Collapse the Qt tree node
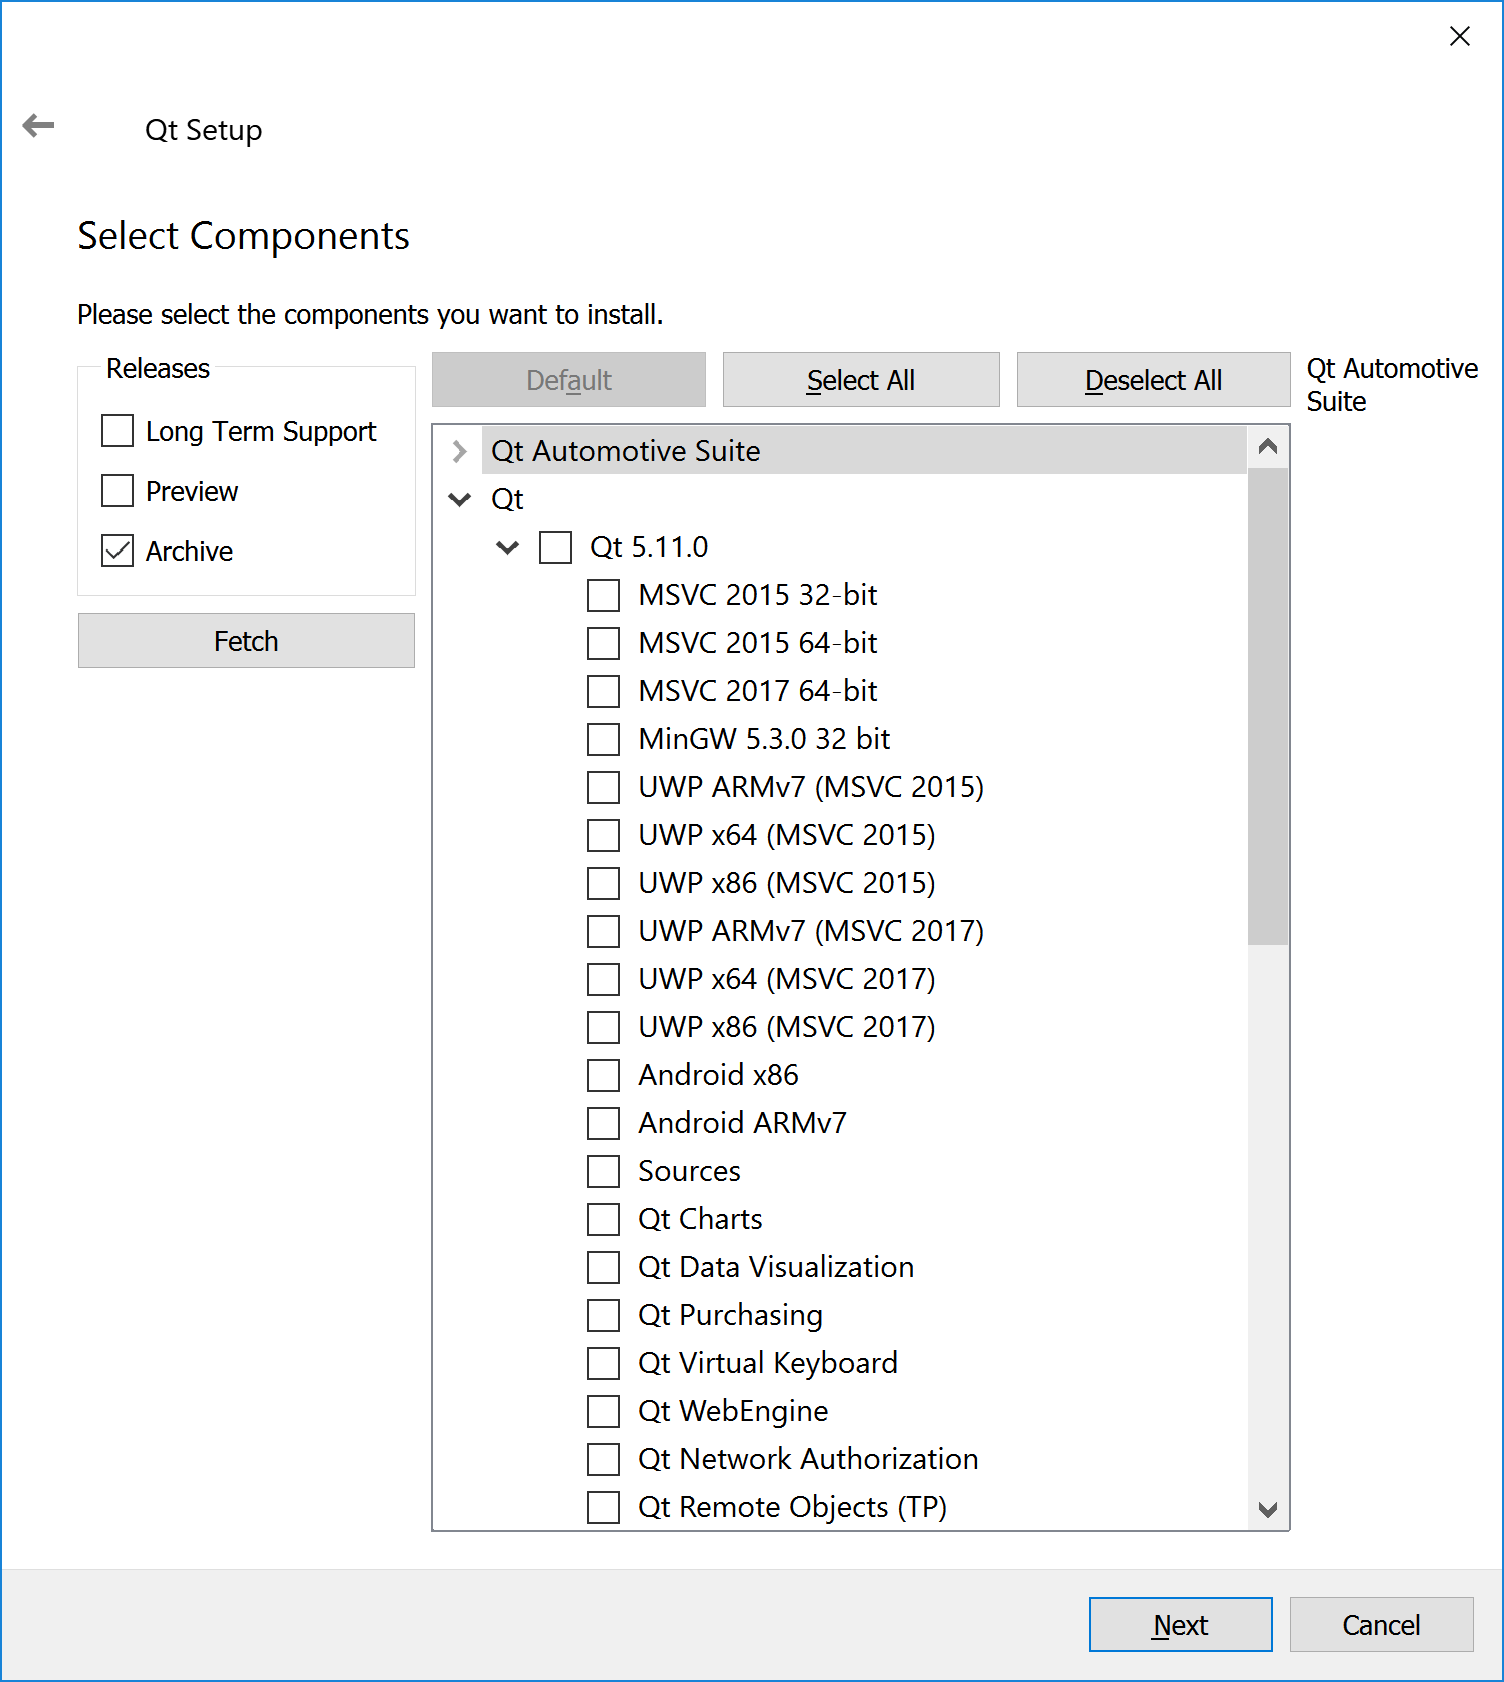The image size is (1504, 1682). [x=459, y=499]
